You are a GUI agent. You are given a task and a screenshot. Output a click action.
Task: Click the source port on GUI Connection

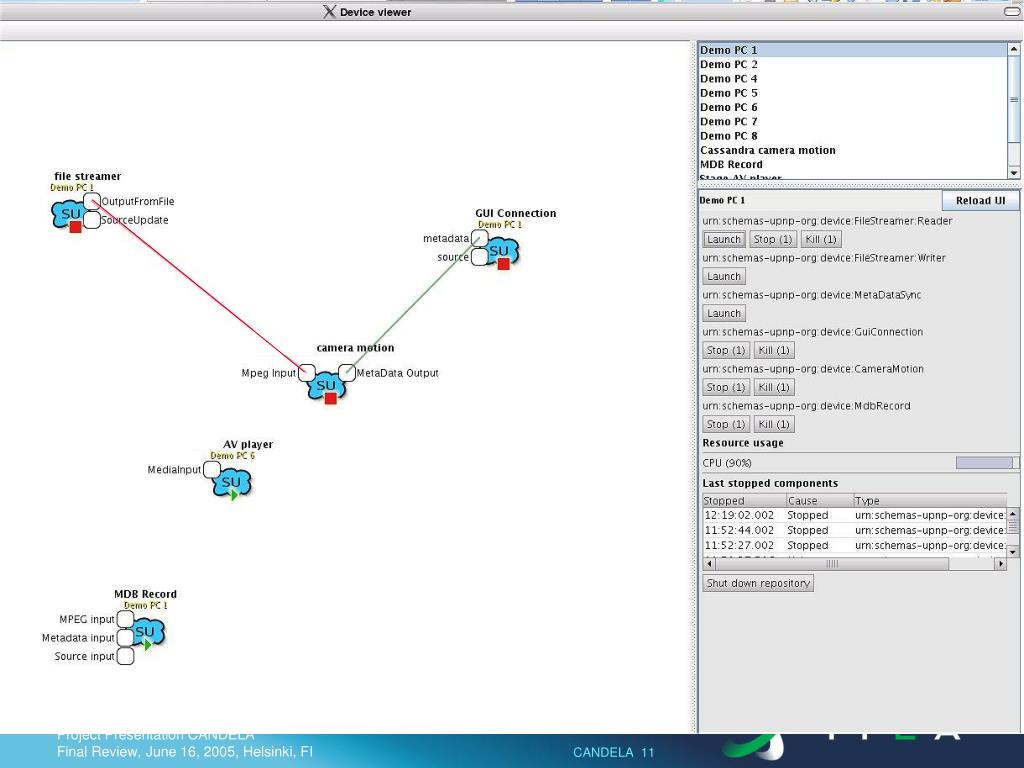tap(479, 257)
